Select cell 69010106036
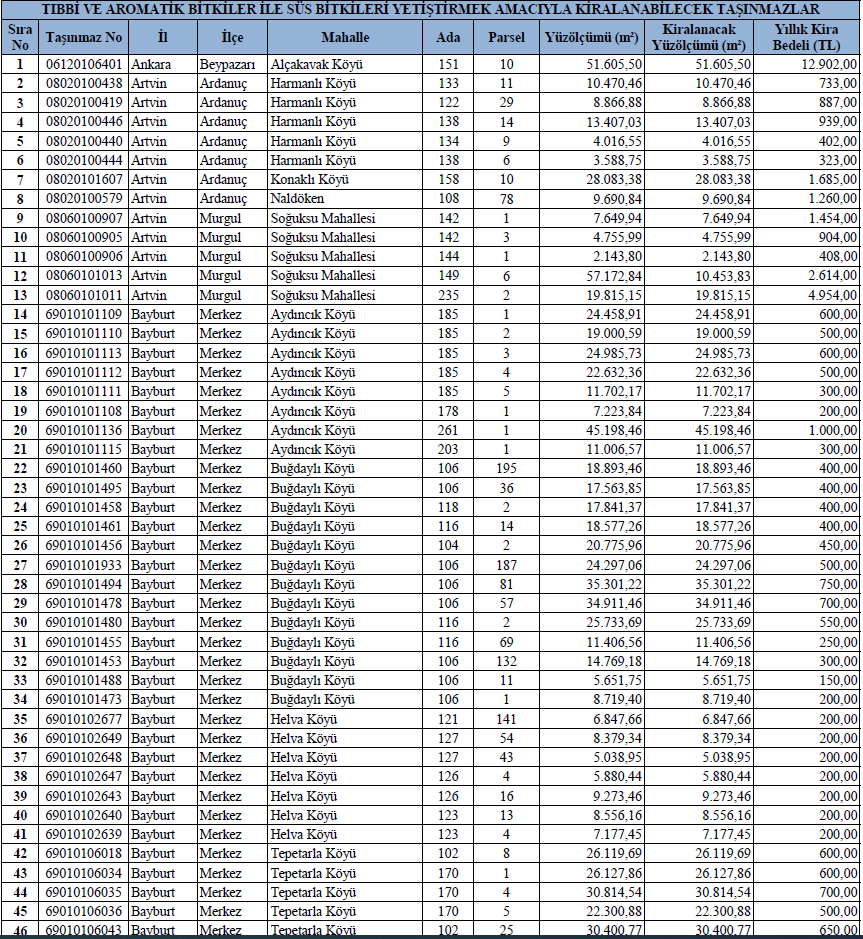 [x=84, y=911]
